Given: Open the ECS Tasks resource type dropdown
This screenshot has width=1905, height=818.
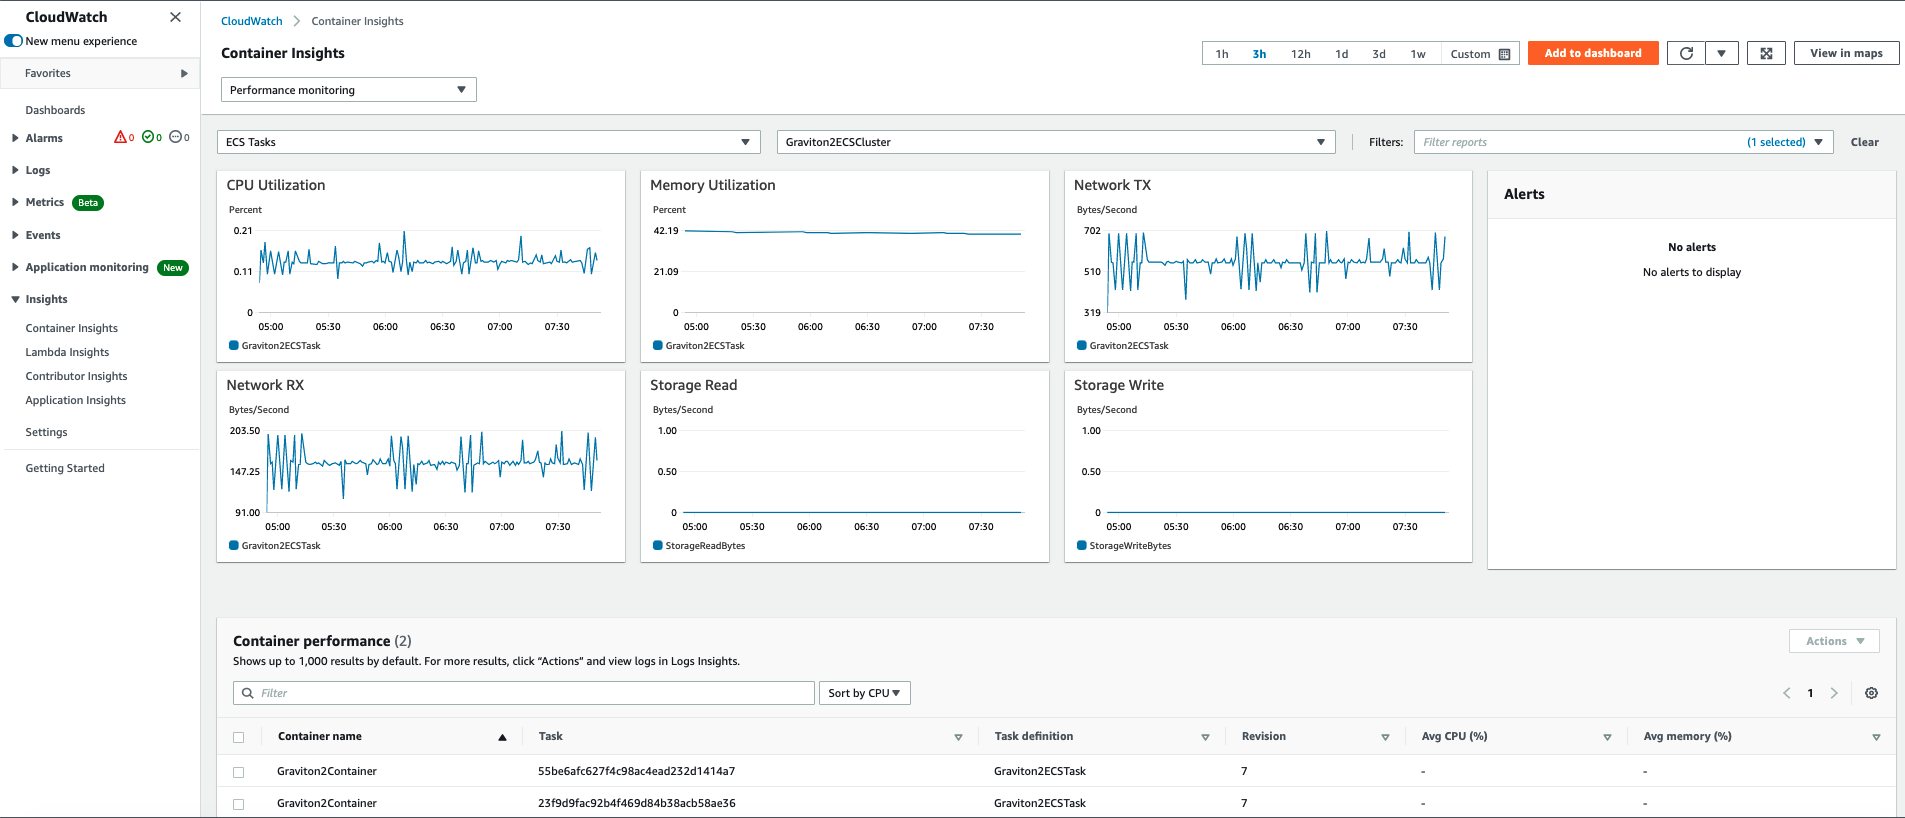Looking at the screenshot, I should point(488,142).
